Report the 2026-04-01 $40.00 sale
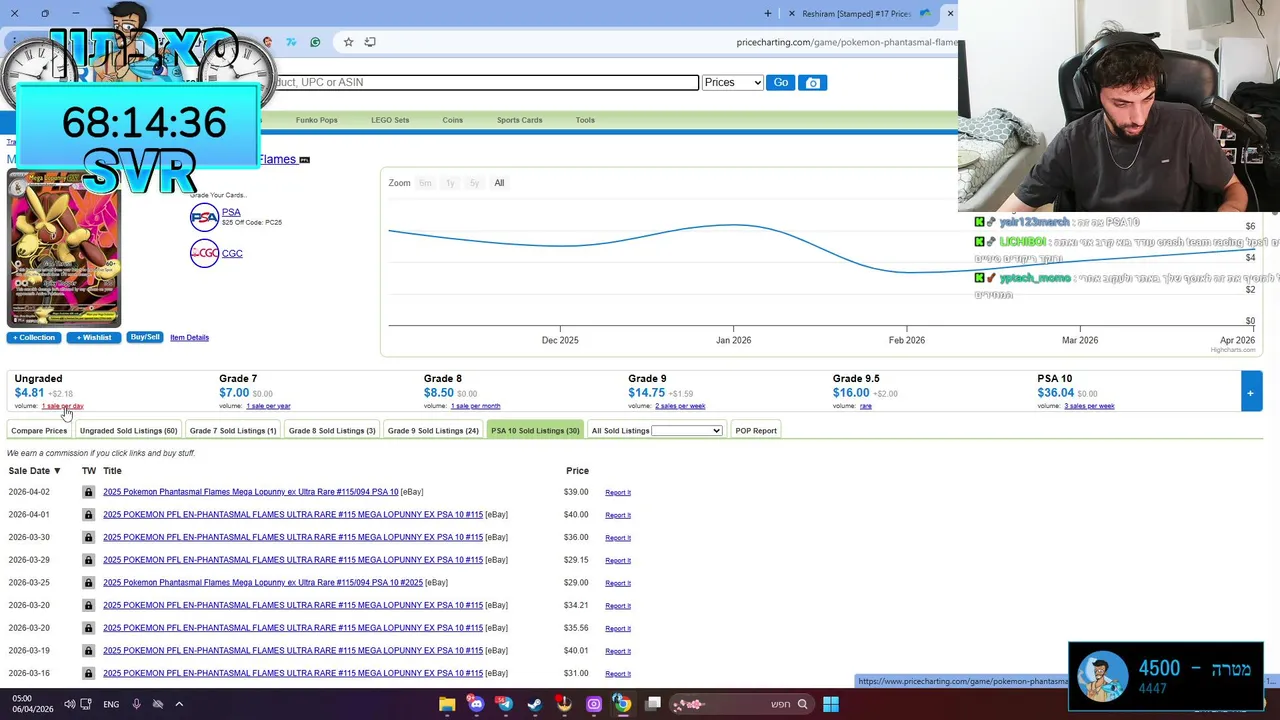 pyautogui.click(x=618, y=515)
